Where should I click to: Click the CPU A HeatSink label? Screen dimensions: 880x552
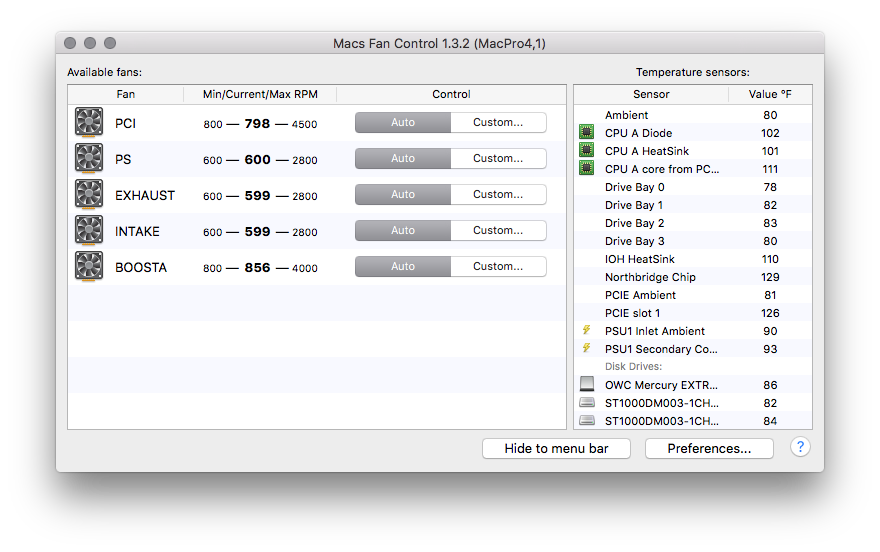pyautogui.click(x=647, y=151)
